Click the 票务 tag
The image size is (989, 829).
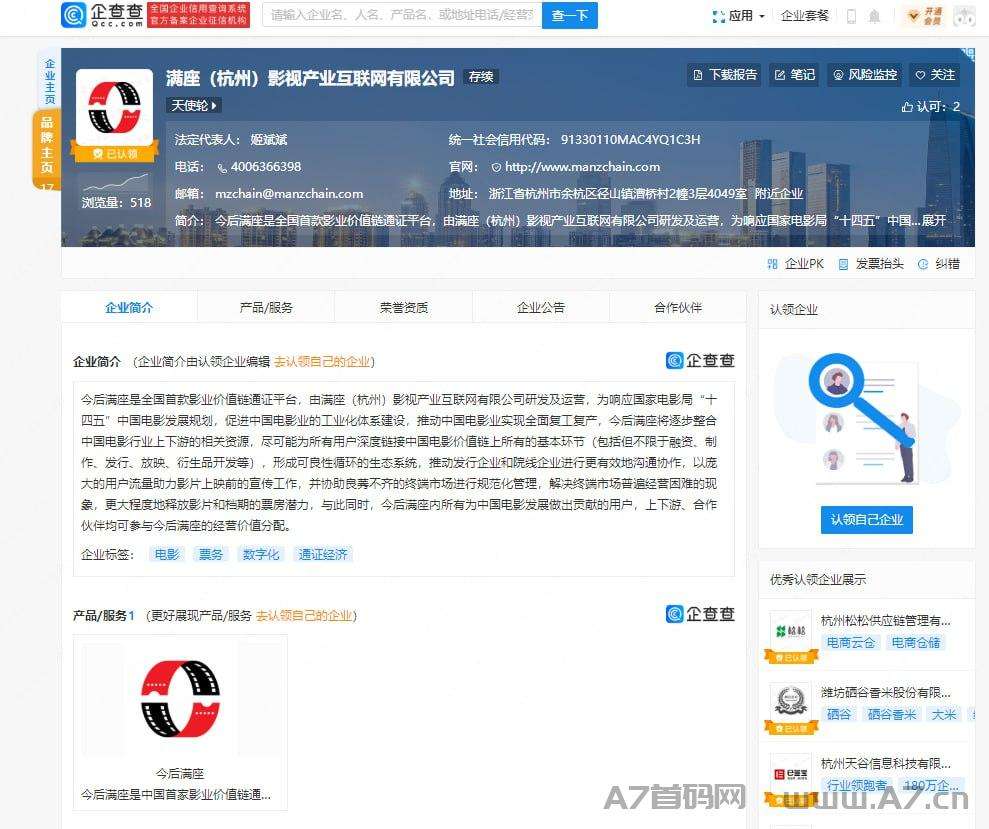211,555
